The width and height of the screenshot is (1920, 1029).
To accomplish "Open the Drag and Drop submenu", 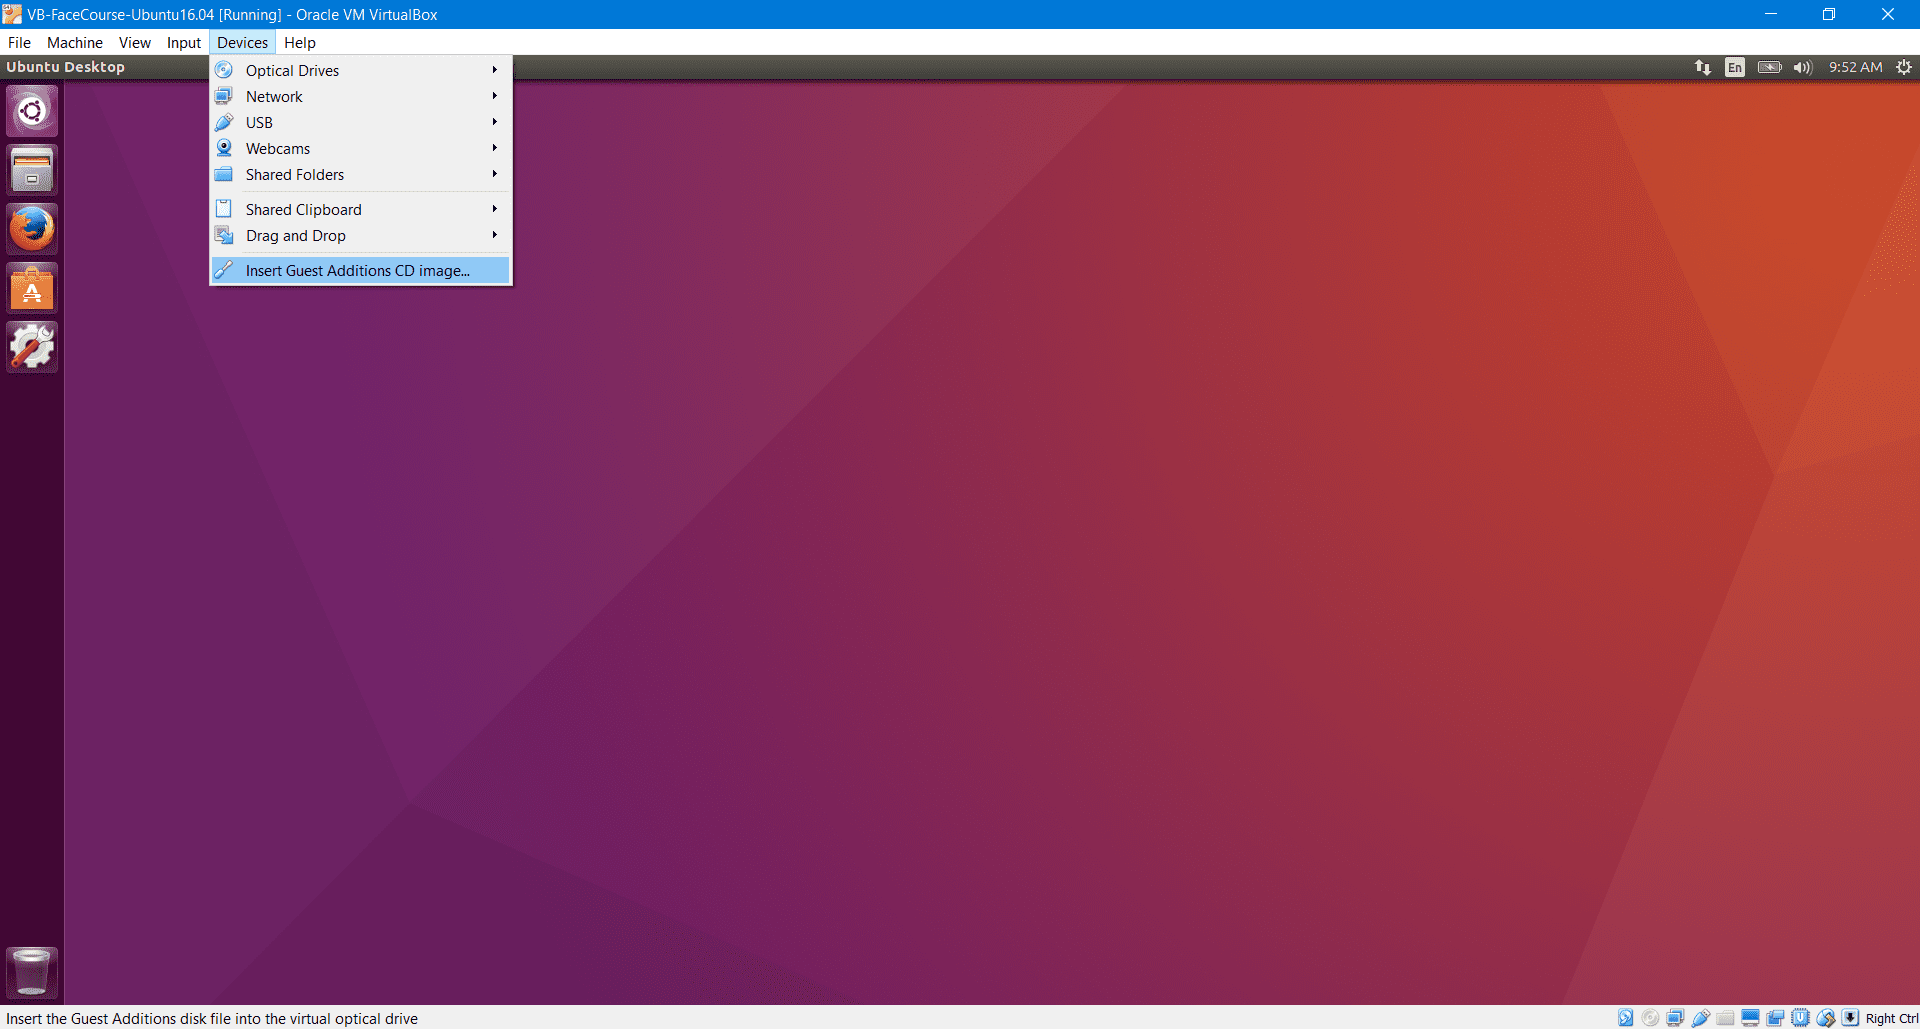I will (x=360, y=235).
